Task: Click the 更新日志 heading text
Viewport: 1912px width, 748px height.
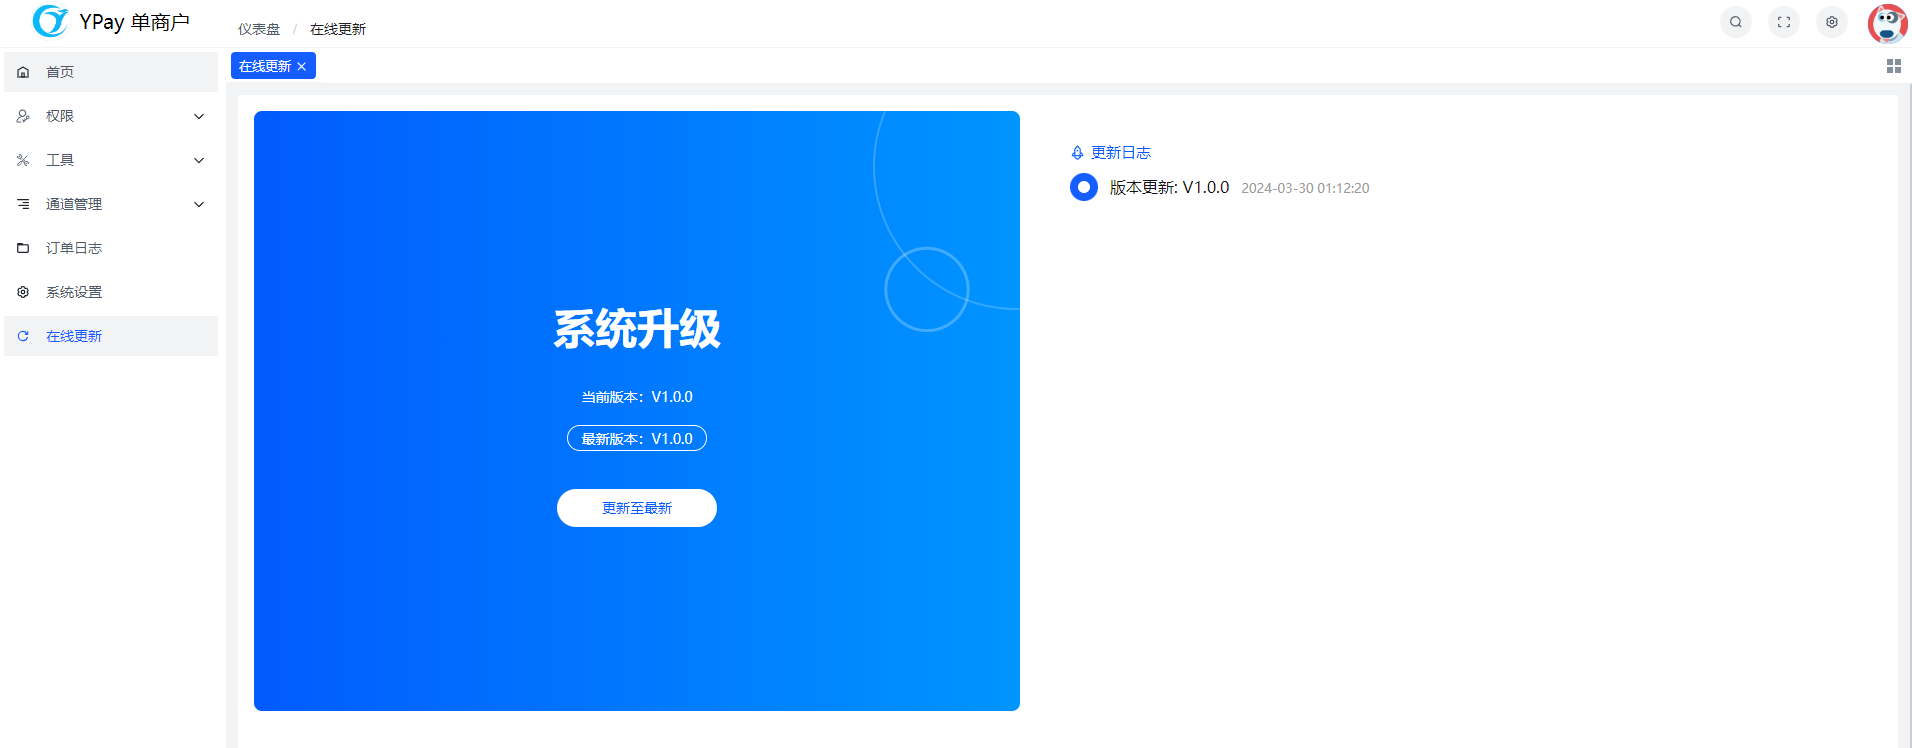Action: coord(1121,153)
